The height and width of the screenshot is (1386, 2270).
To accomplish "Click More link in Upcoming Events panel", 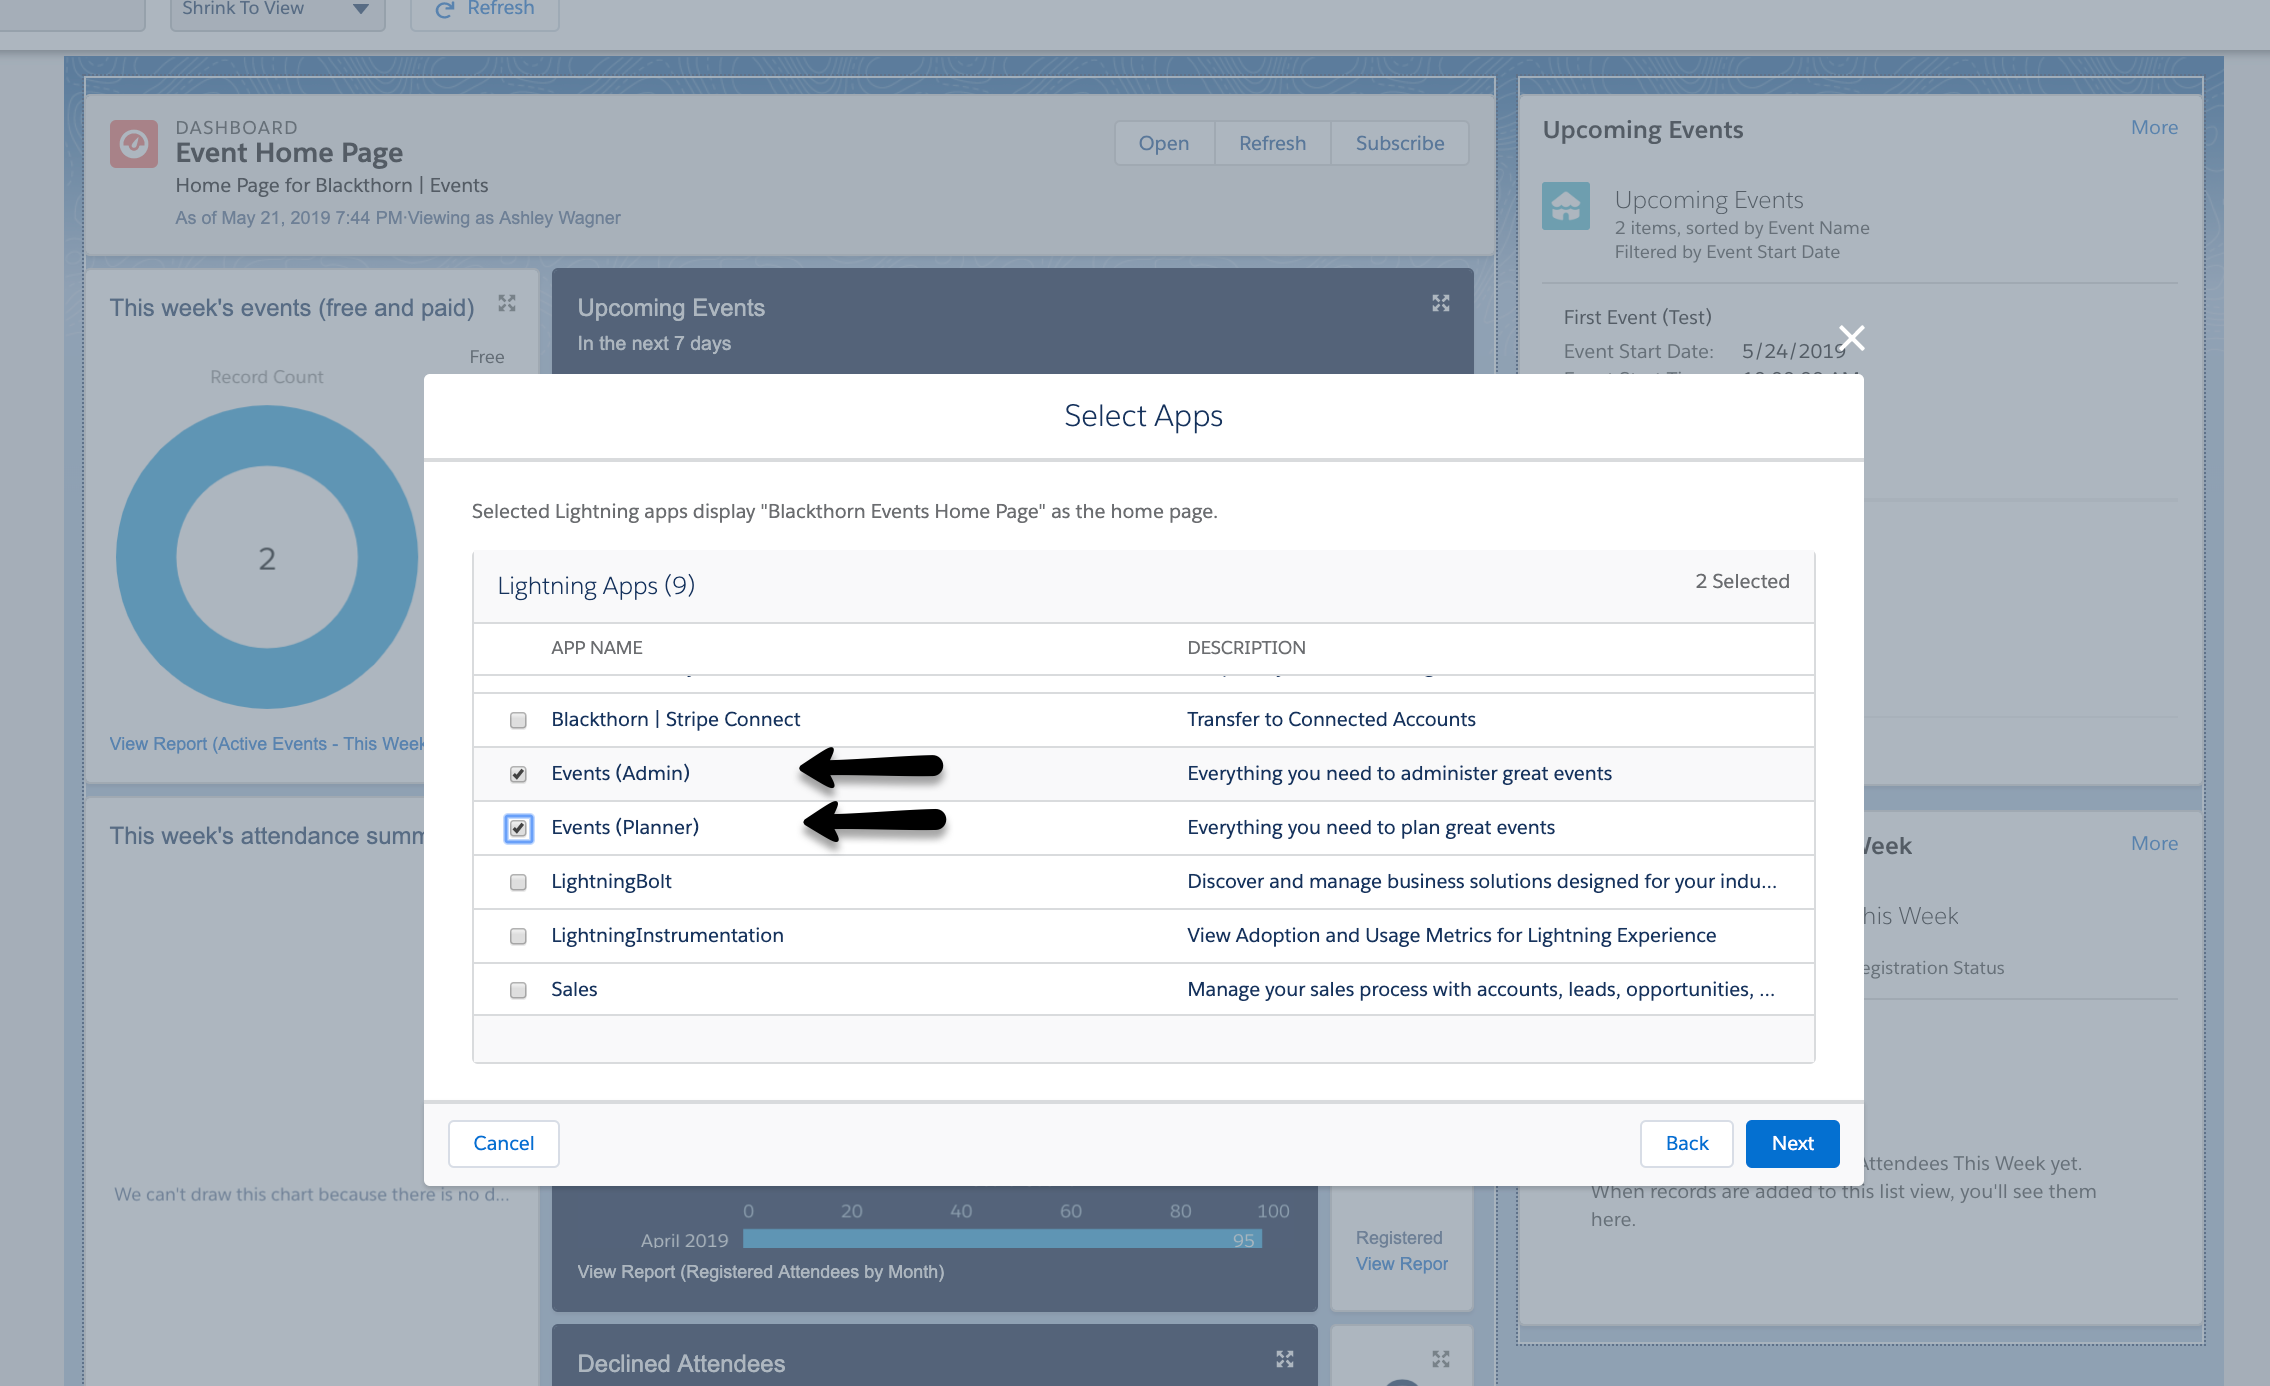I will [x=2154, y=127].
